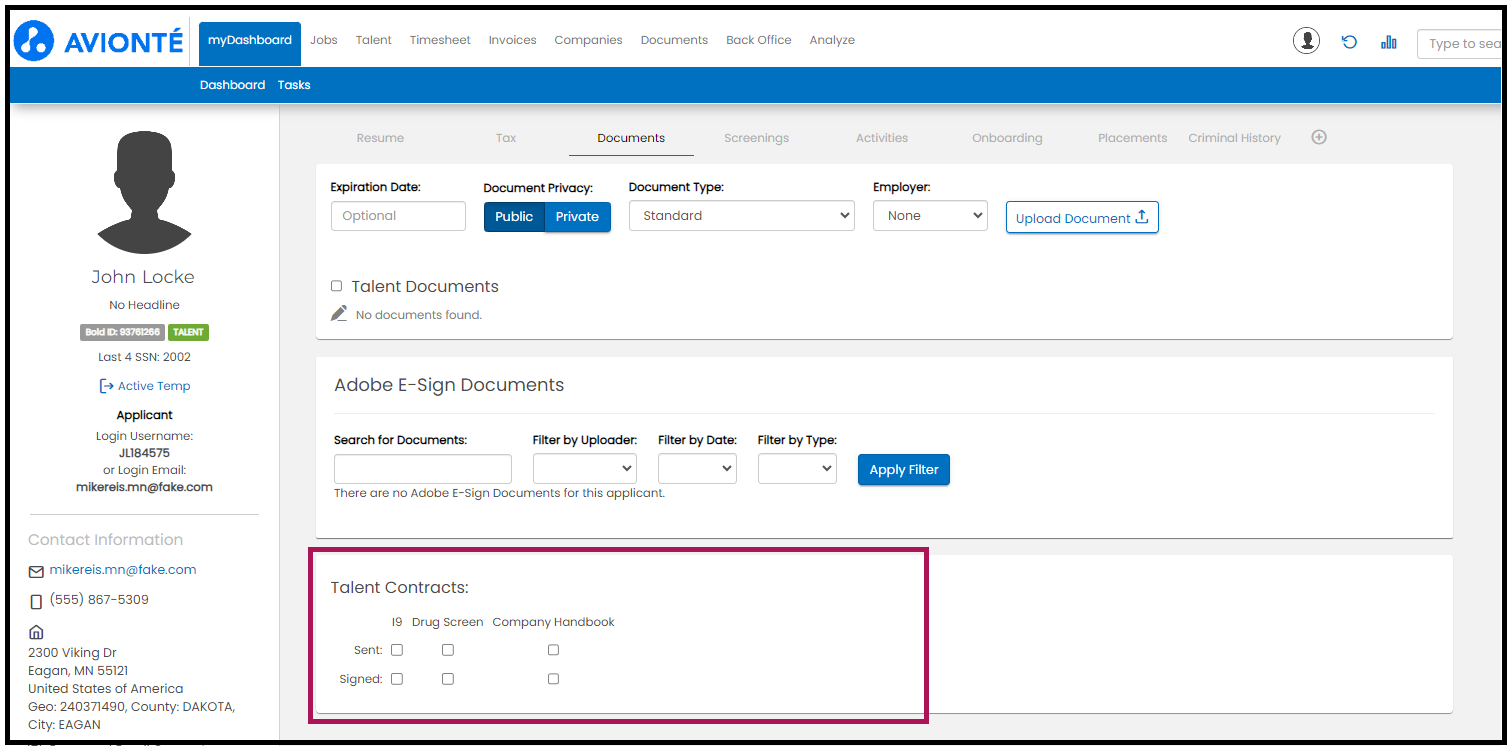
Task: Check the Sent checkbox for I9
Action: pyautogui.click(x=397, y=650)
